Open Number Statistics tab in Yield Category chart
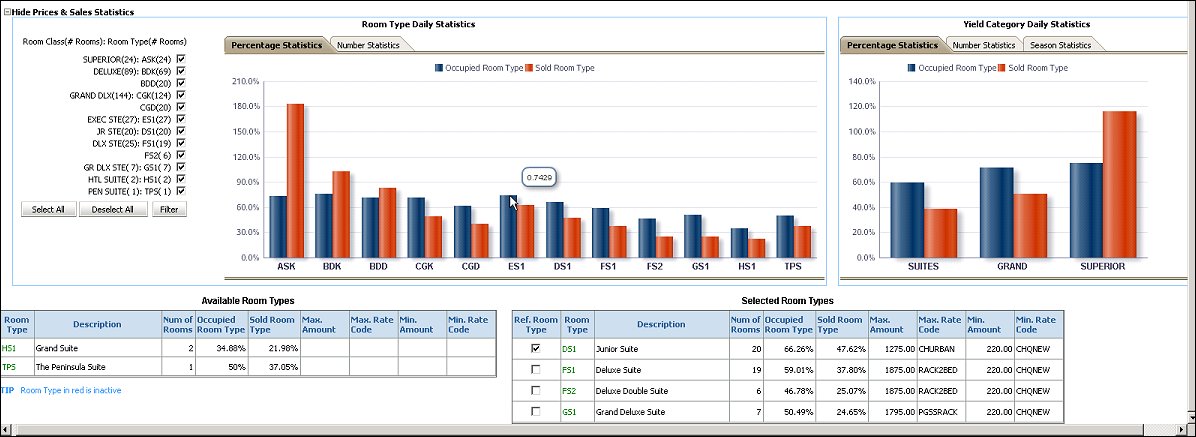The width and height of the screenshot is (1196, 437). click(983, 45)
